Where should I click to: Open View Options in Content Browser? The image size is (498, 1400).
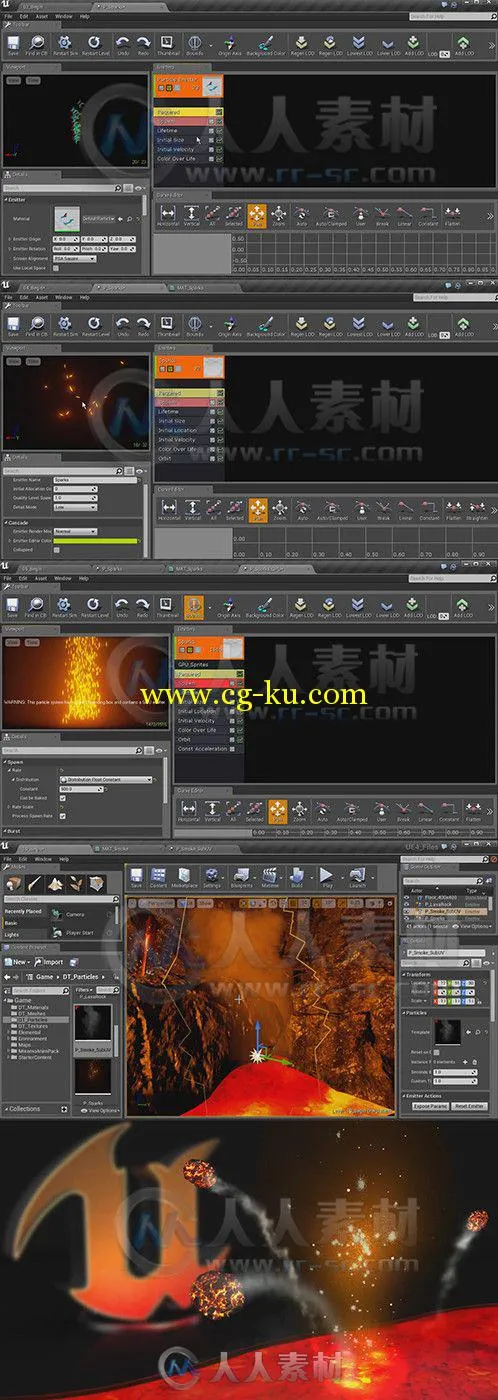pyautogui.click(x=100, y=1110)
